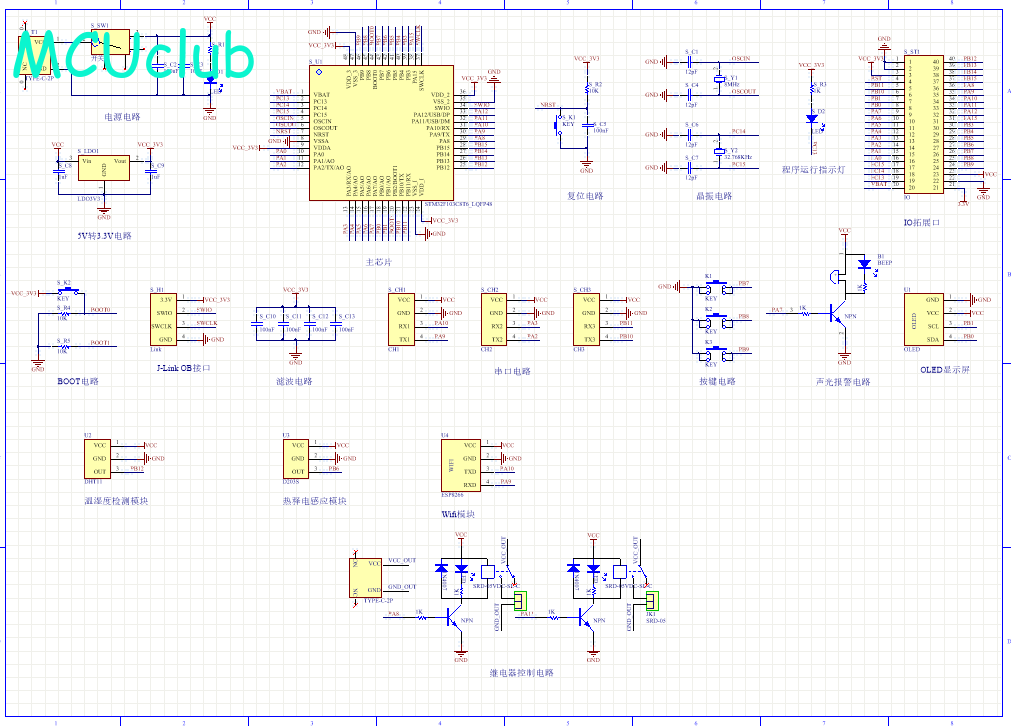Click the D203S pyroelectric sensor U3

click(296, 458)
